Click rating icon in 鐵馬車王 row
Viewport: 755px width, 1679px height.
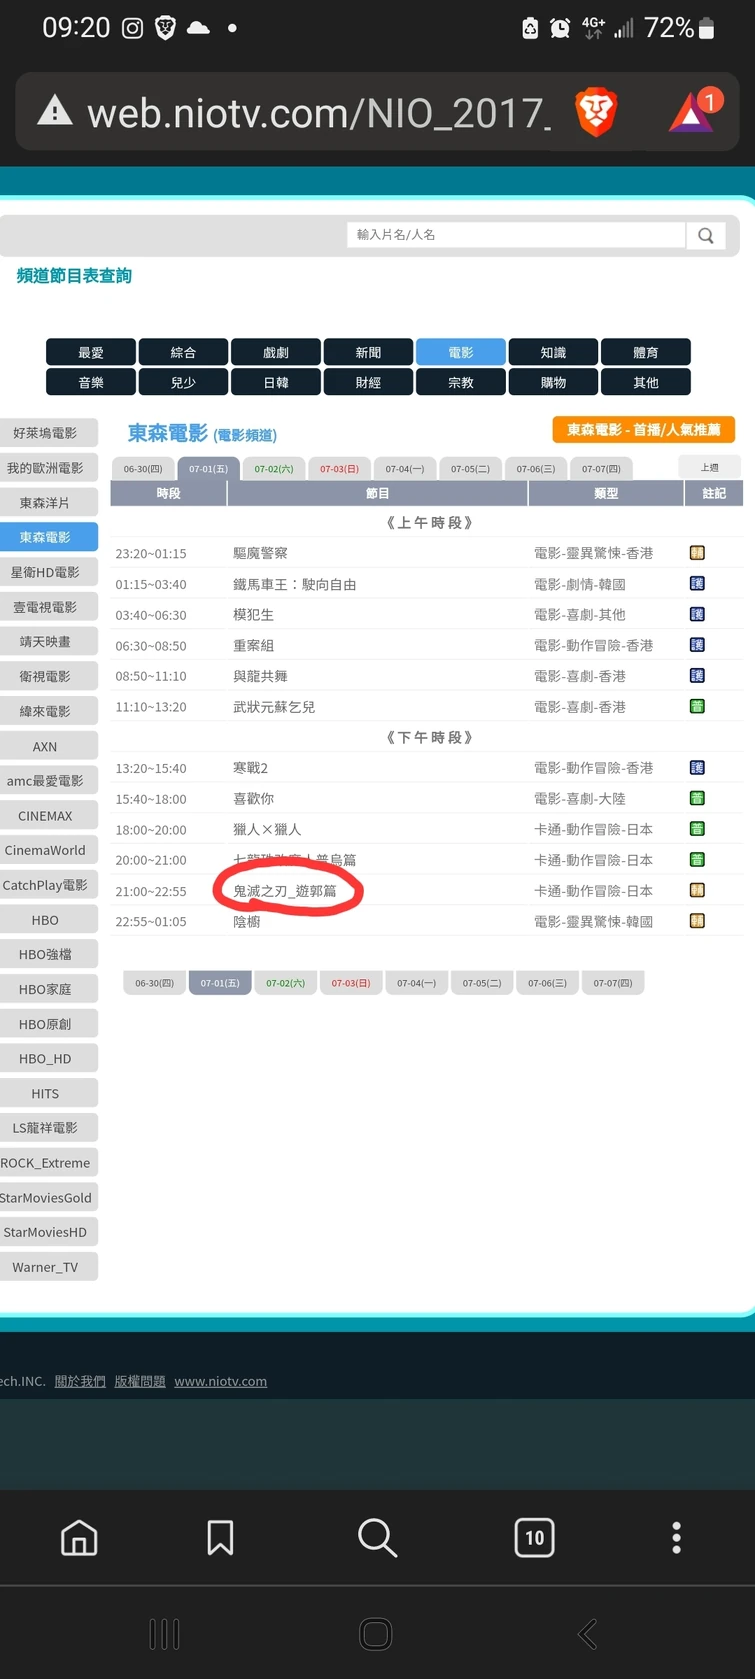point(697,583)
